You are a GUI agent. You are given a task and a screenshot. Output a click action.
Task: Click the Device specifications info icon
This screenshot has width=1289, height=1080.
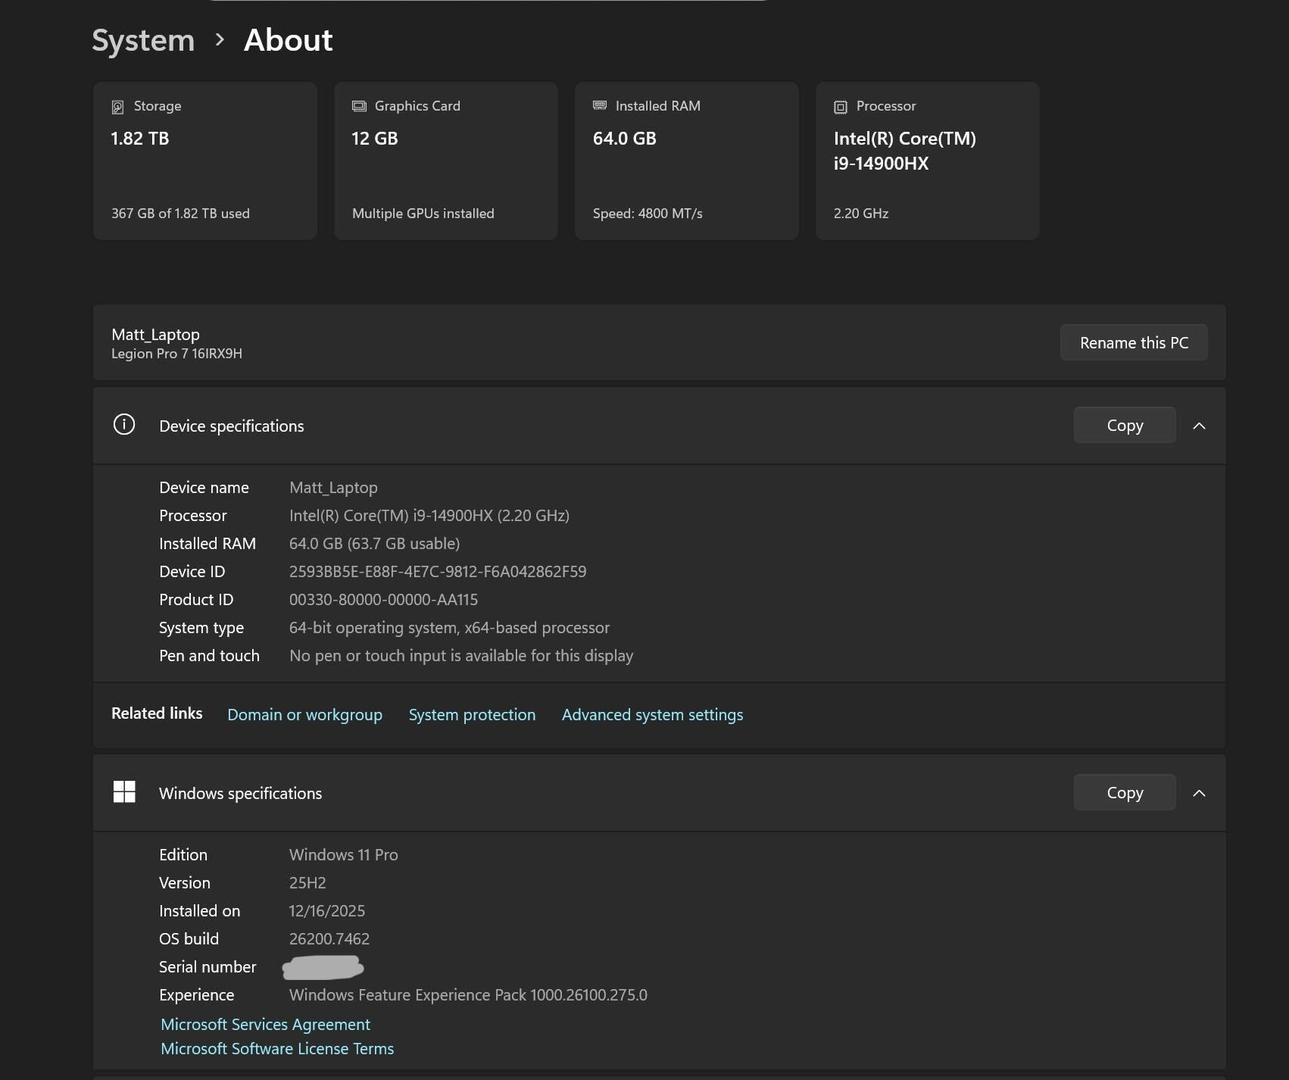(124, 425)
